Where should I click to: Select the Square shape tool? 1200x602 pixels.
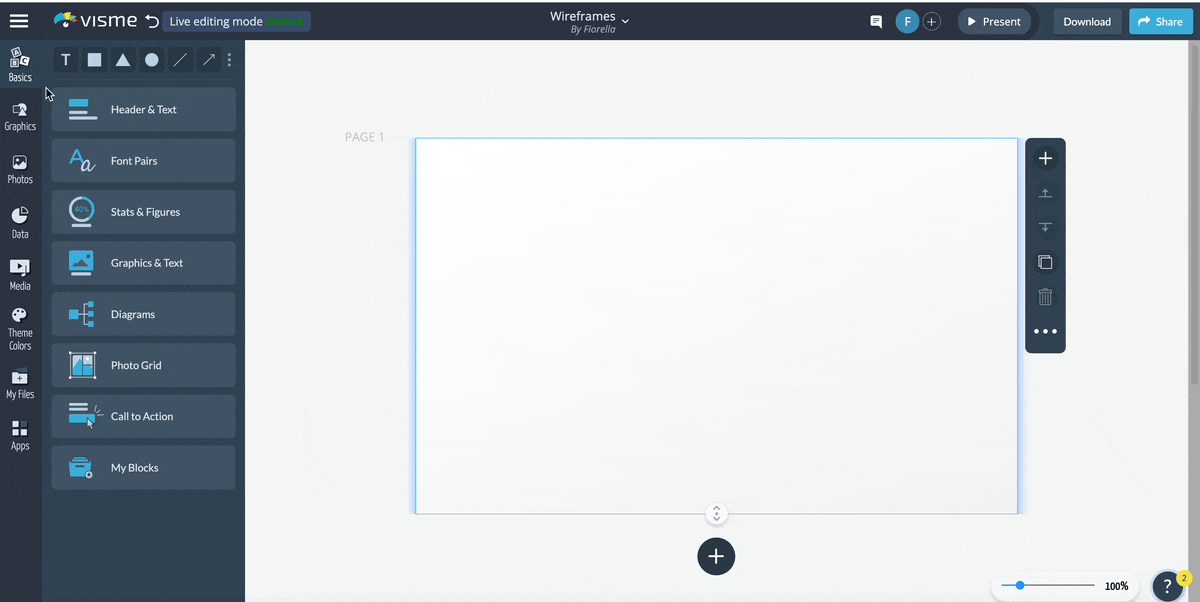(x=94, y=60)
